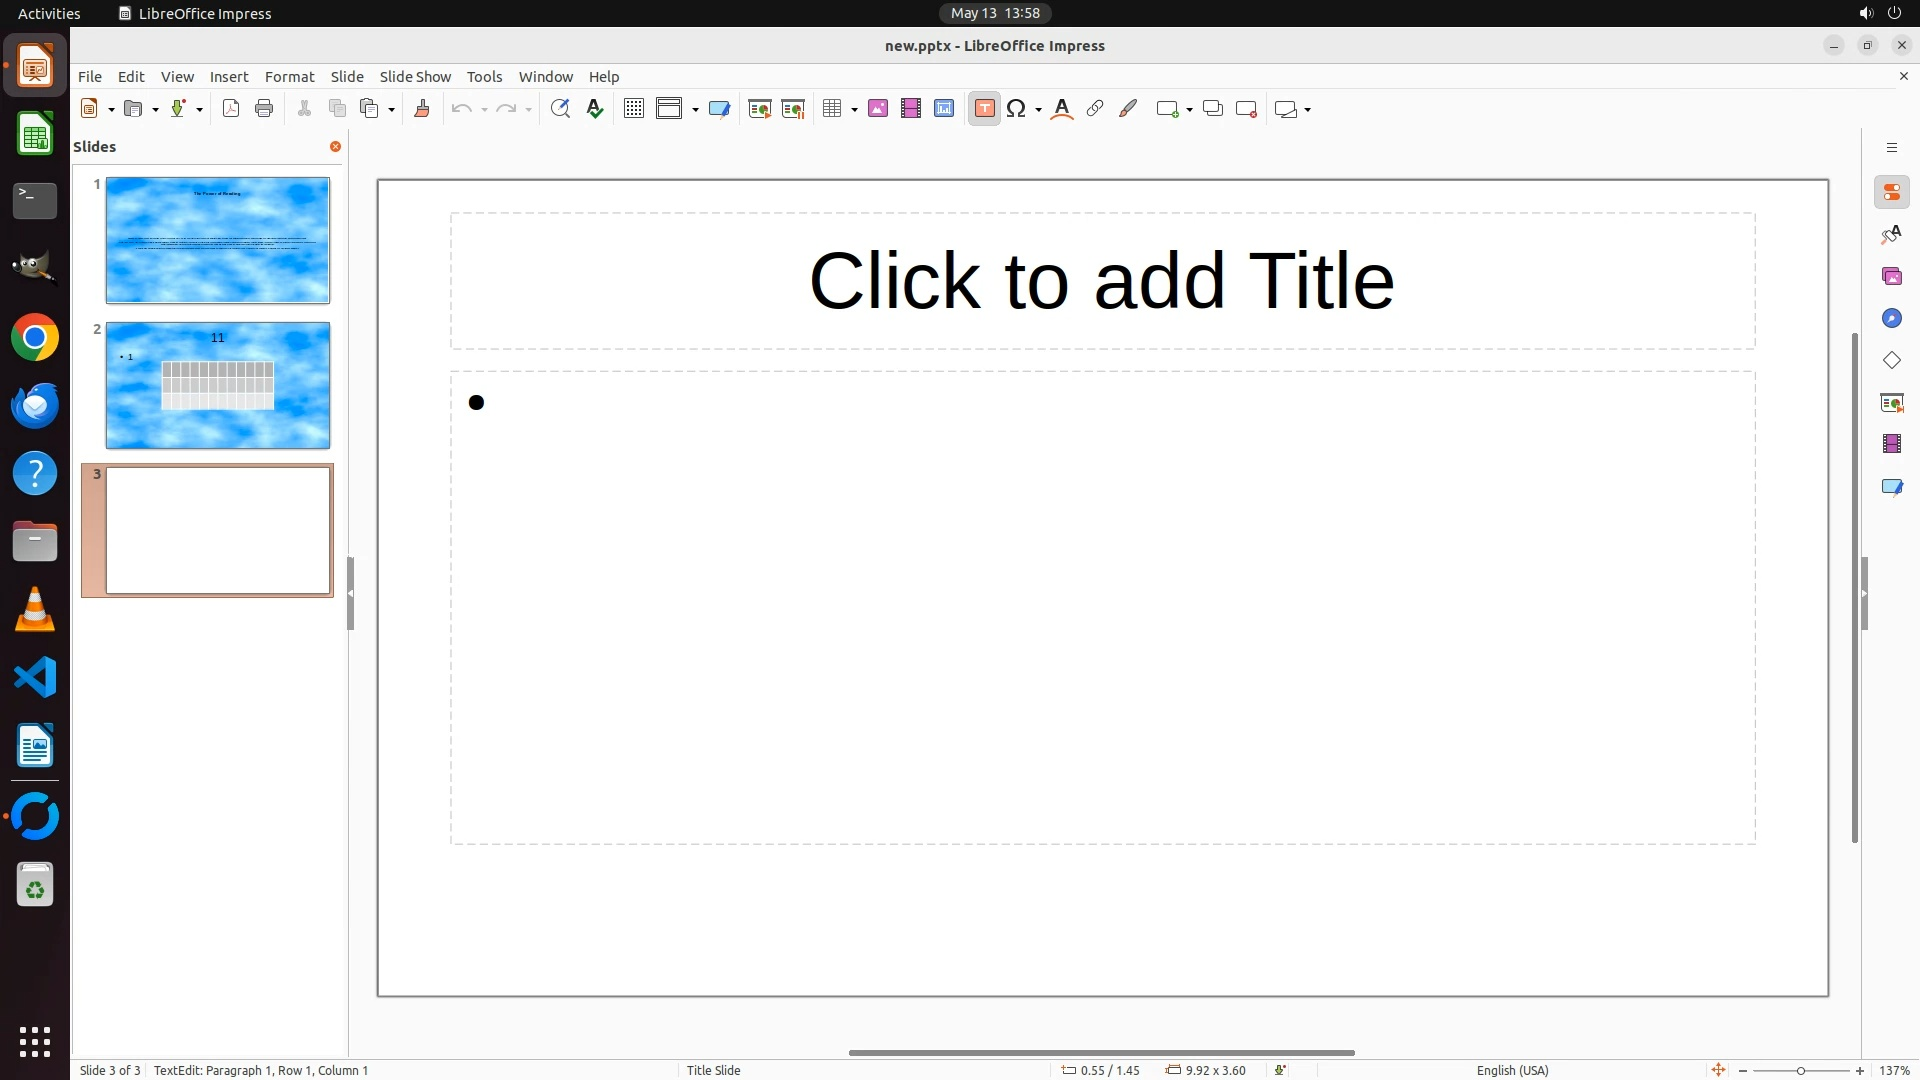Expand Special Character dropdown arrow

[x=1039, y=110]
